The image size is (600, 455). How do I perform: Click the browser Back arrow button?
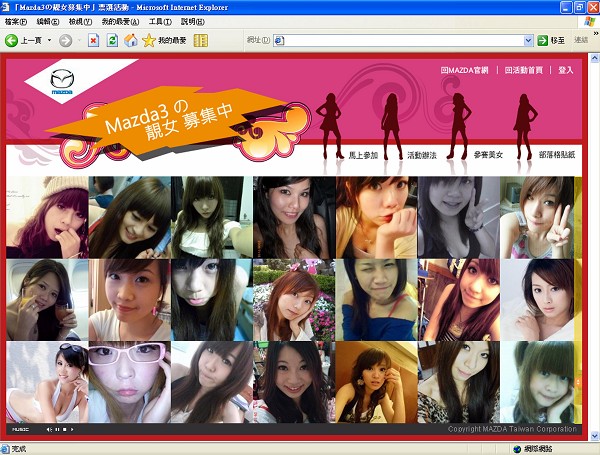(13, 40)
